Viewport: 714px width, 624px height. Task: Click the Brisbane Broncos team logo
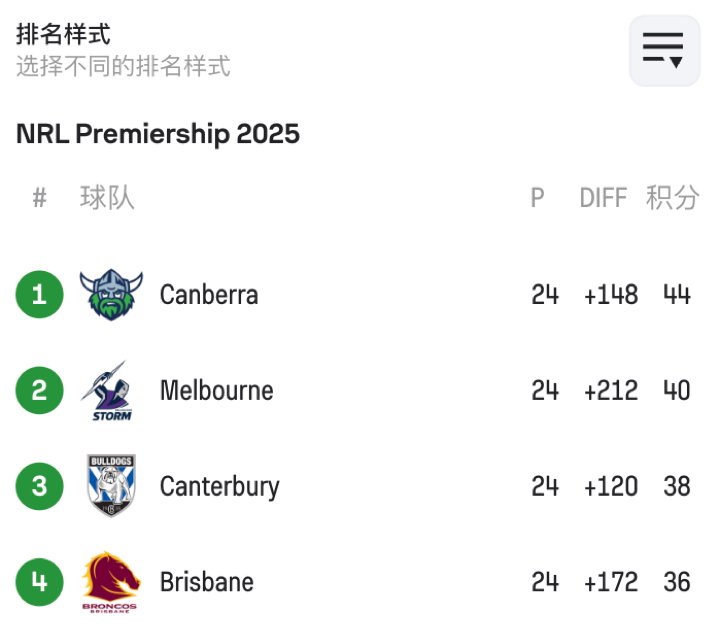point(111,581)
